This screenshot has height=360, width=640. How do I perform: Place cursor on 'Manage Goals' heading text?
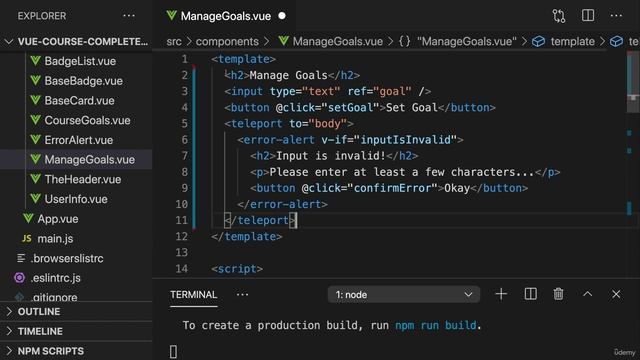288,75
